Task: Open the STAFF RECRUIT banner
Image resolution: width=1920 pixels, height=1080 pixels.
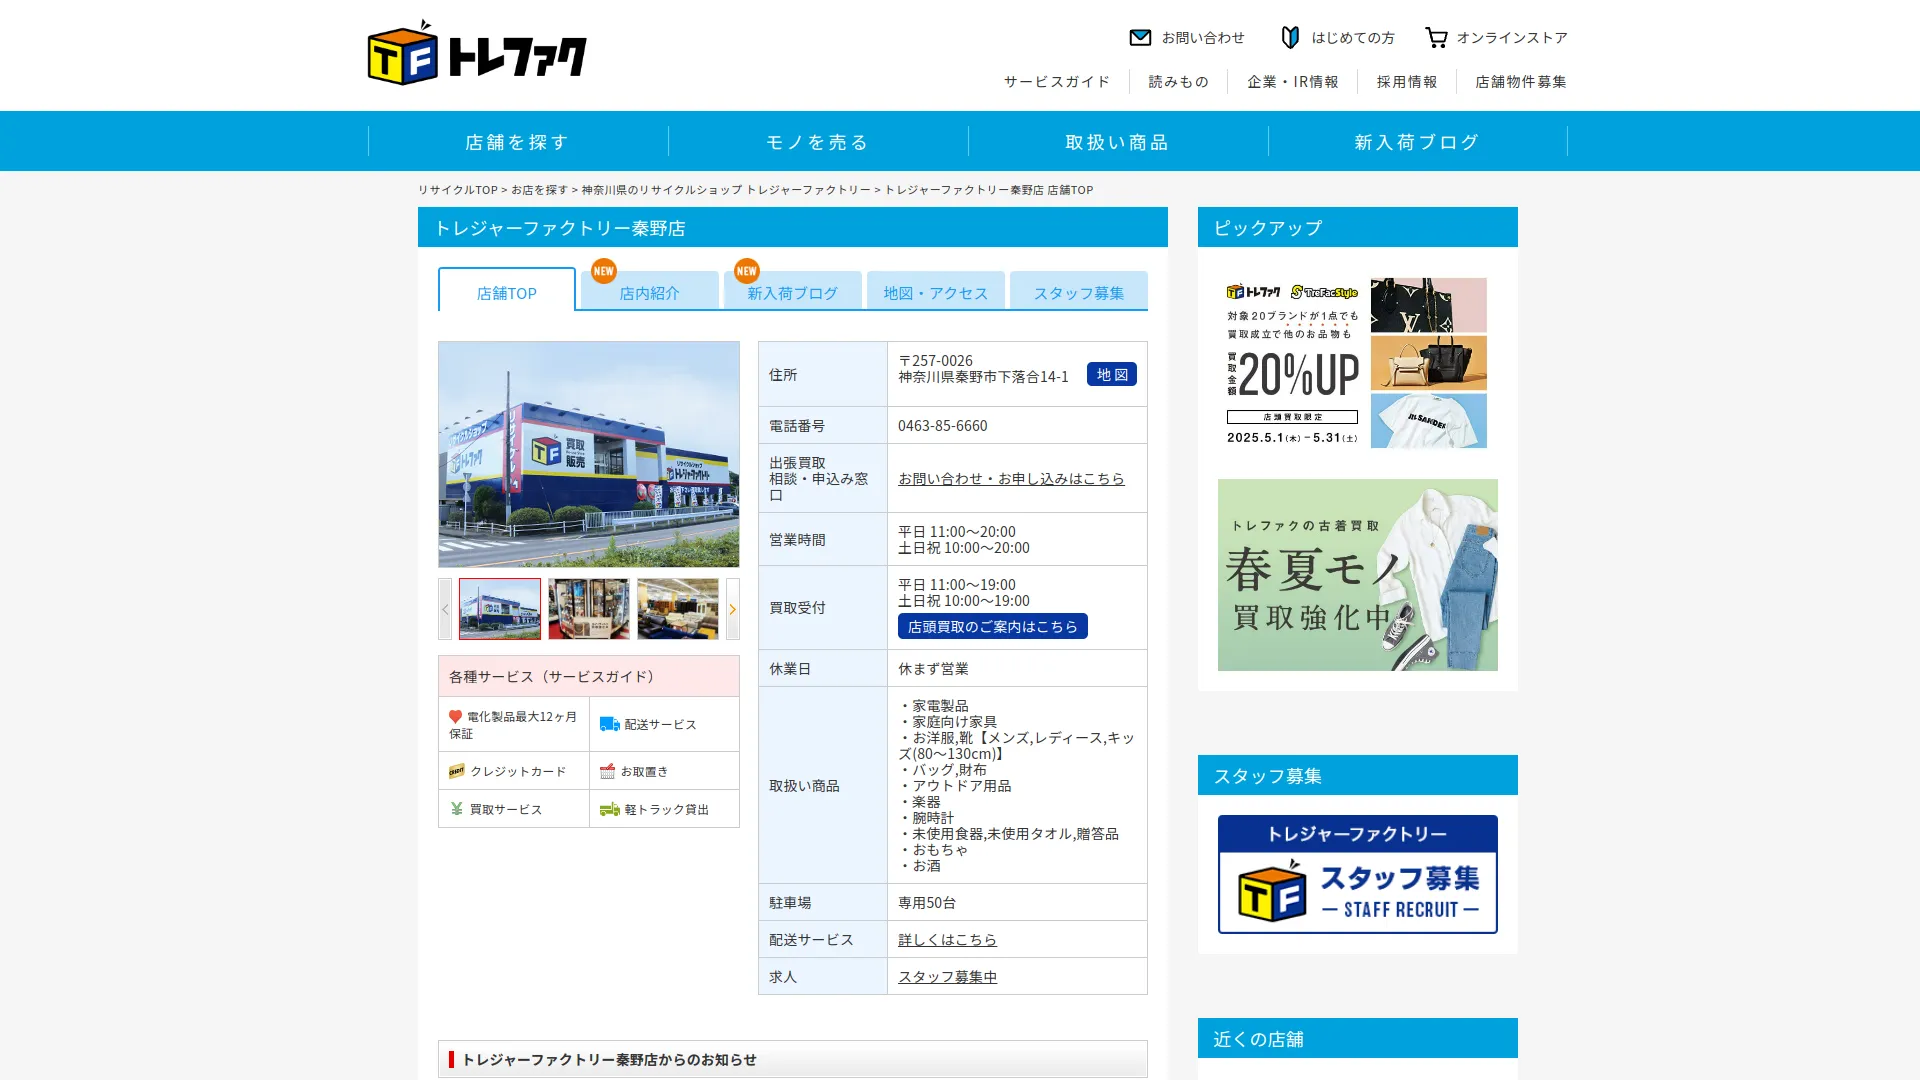Action: pos(1358,874)
